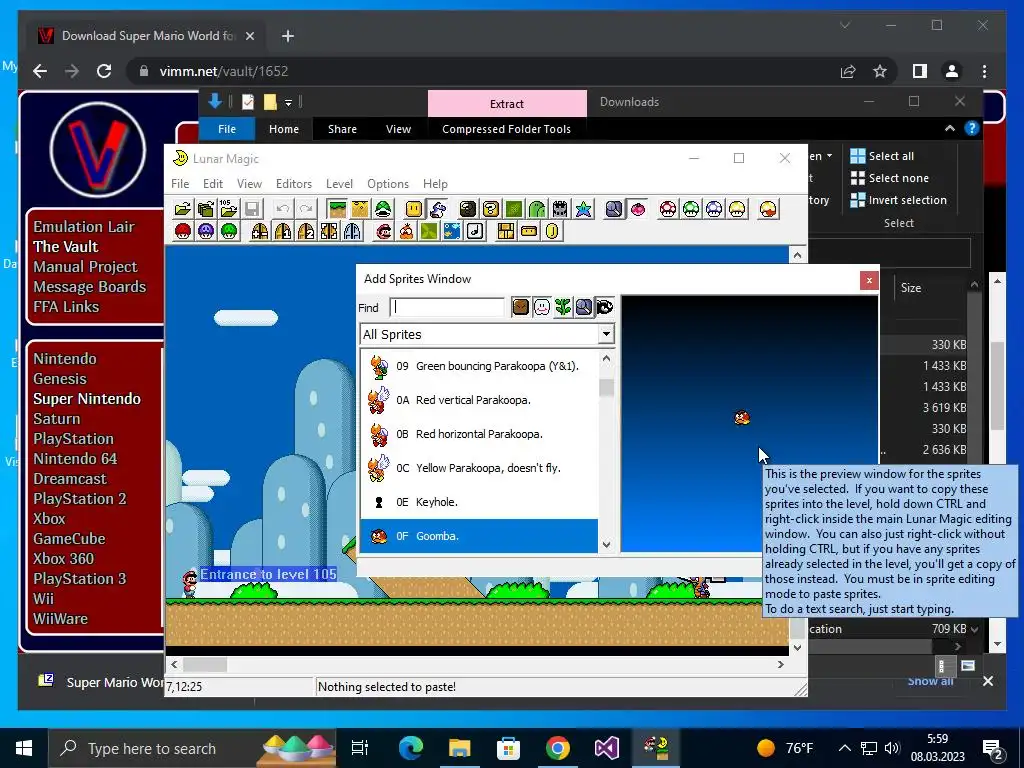Click the sprite list scroll up arrow

[x=607, y=359]
